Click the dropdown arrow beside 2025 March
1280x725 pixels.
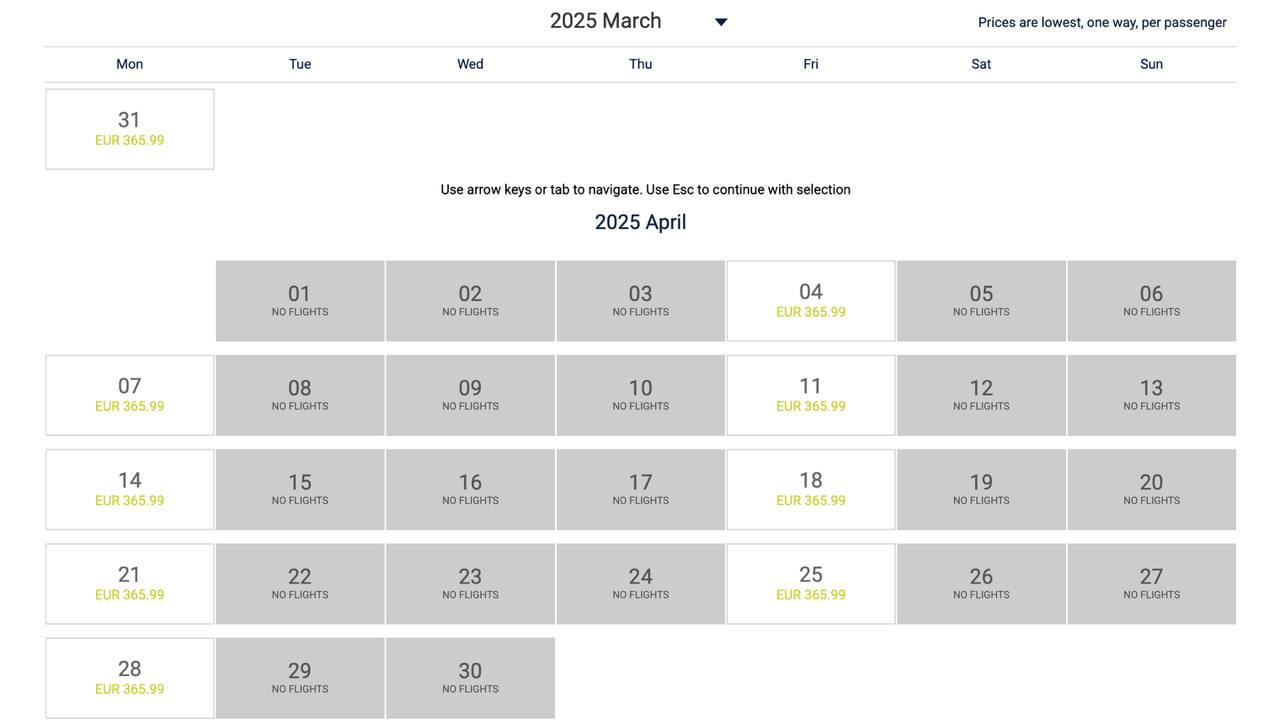(x=721, y=22)
